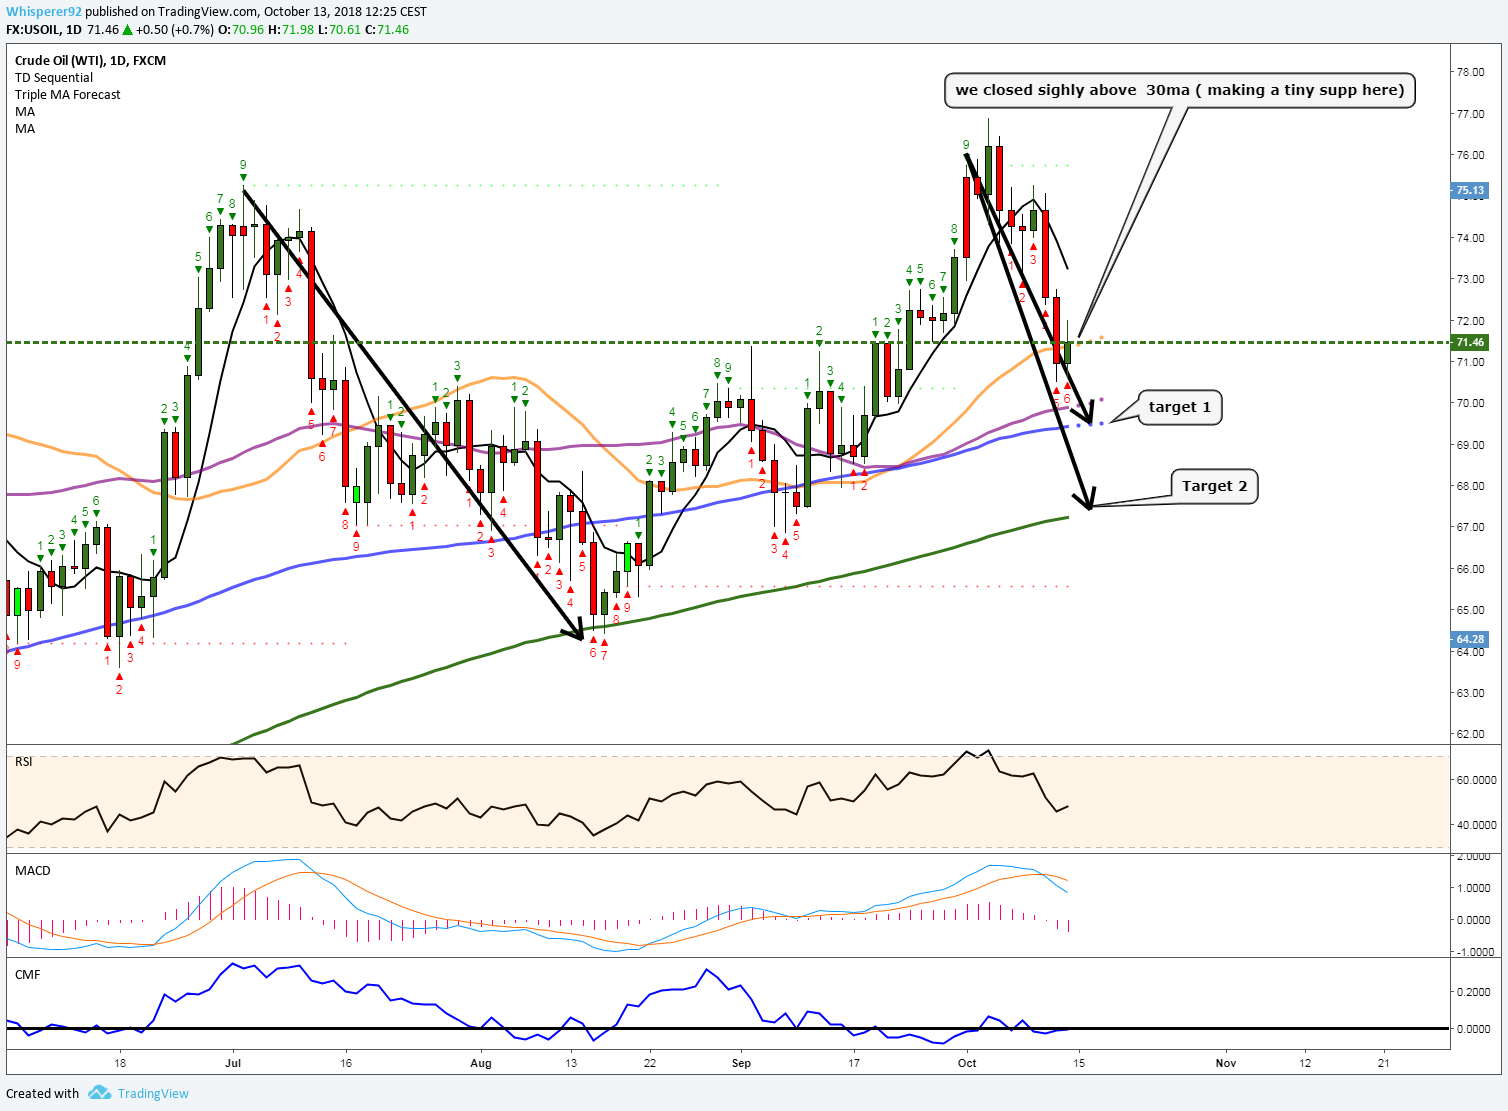1508x1111 pixels.
Task: Click the 67.00 price axis value
Action: (1470, 527)
